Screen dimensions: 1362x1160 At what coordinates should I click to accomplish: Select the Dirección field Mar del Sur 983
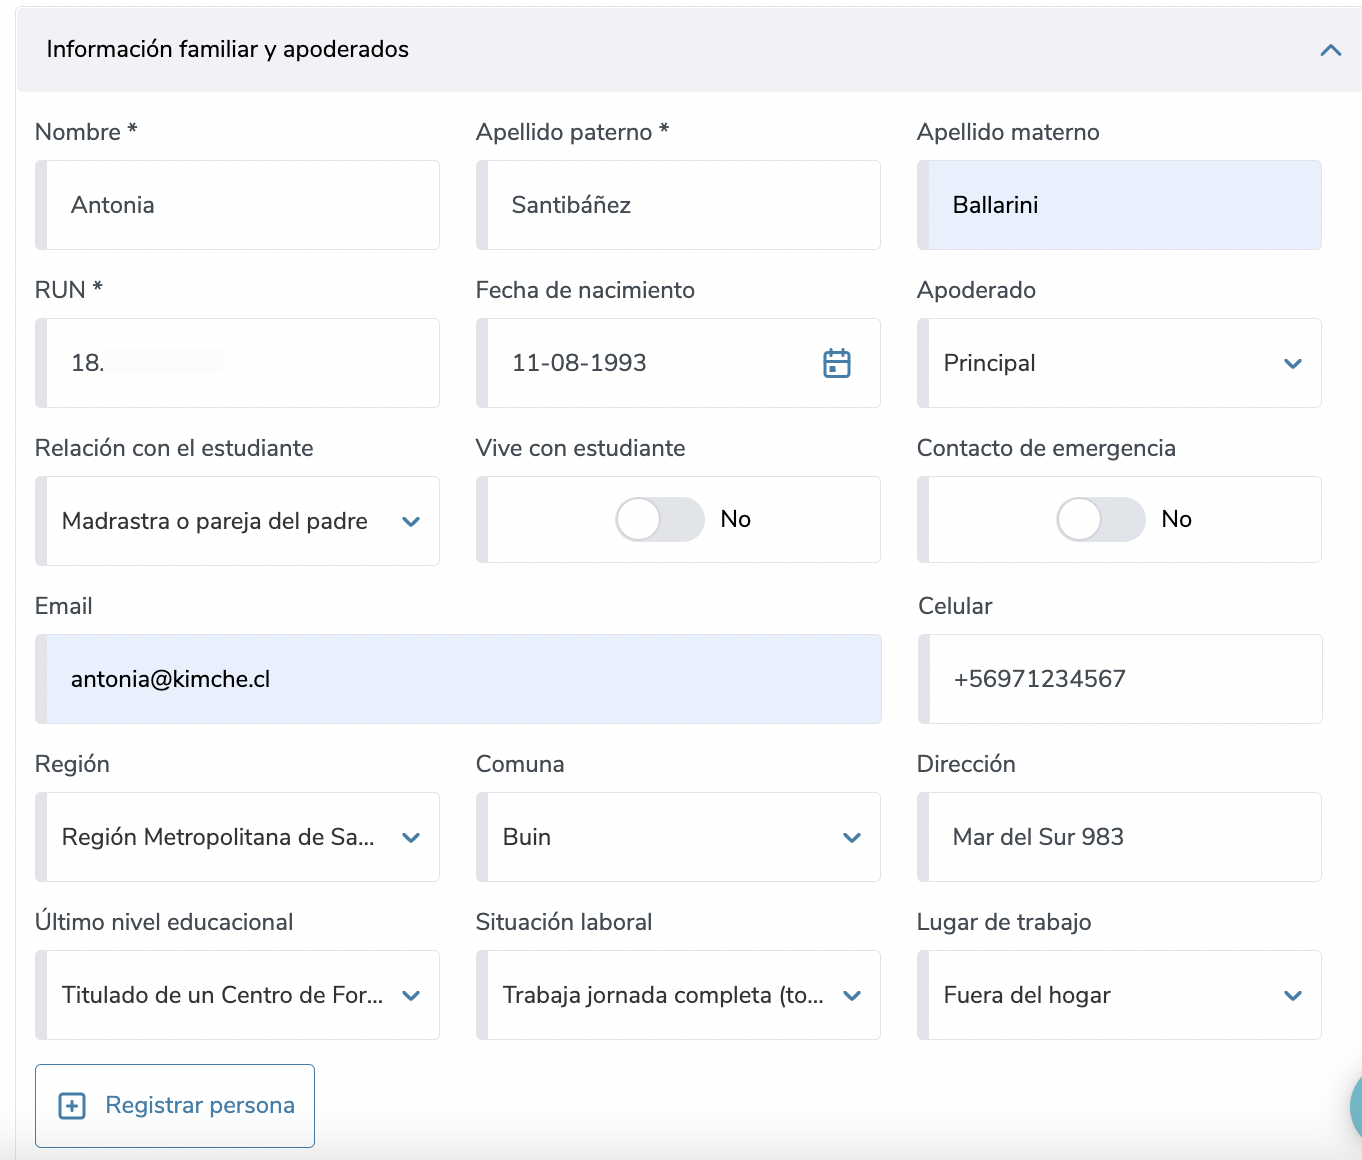coord(1120,837)
